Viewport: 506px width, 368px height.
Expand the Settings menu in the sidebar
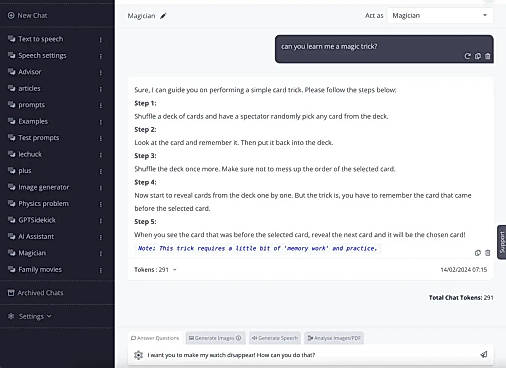click(x=30, y=316)
